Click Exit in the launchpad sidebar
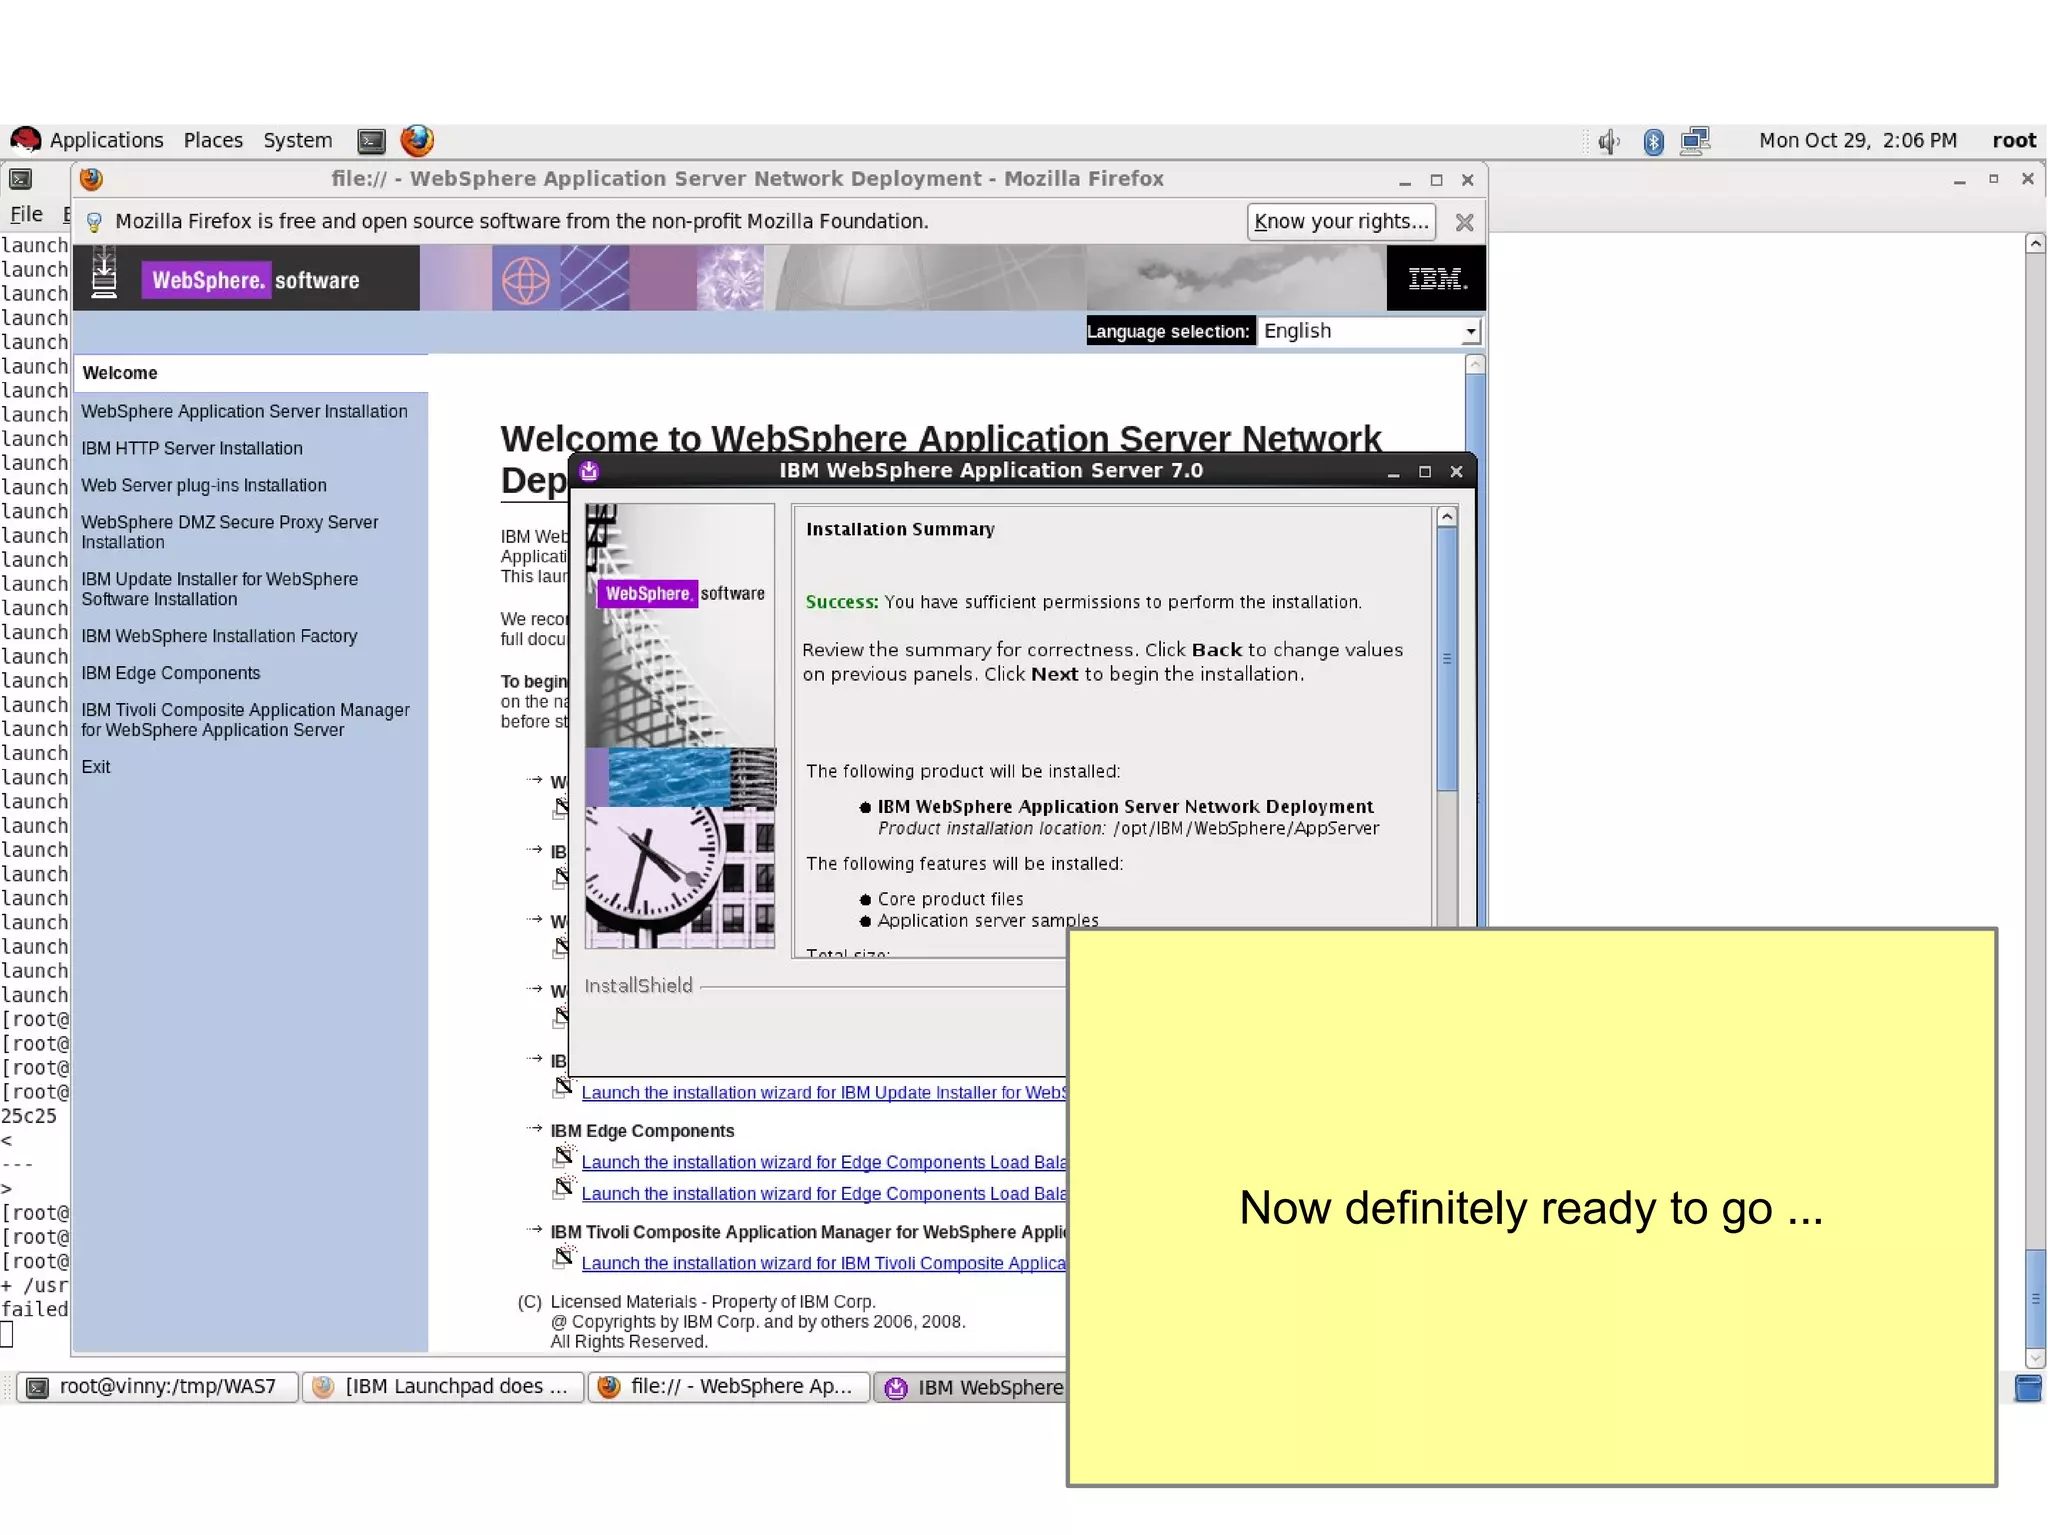This screenshot has height=1535, width=2048. click(95, 767)
